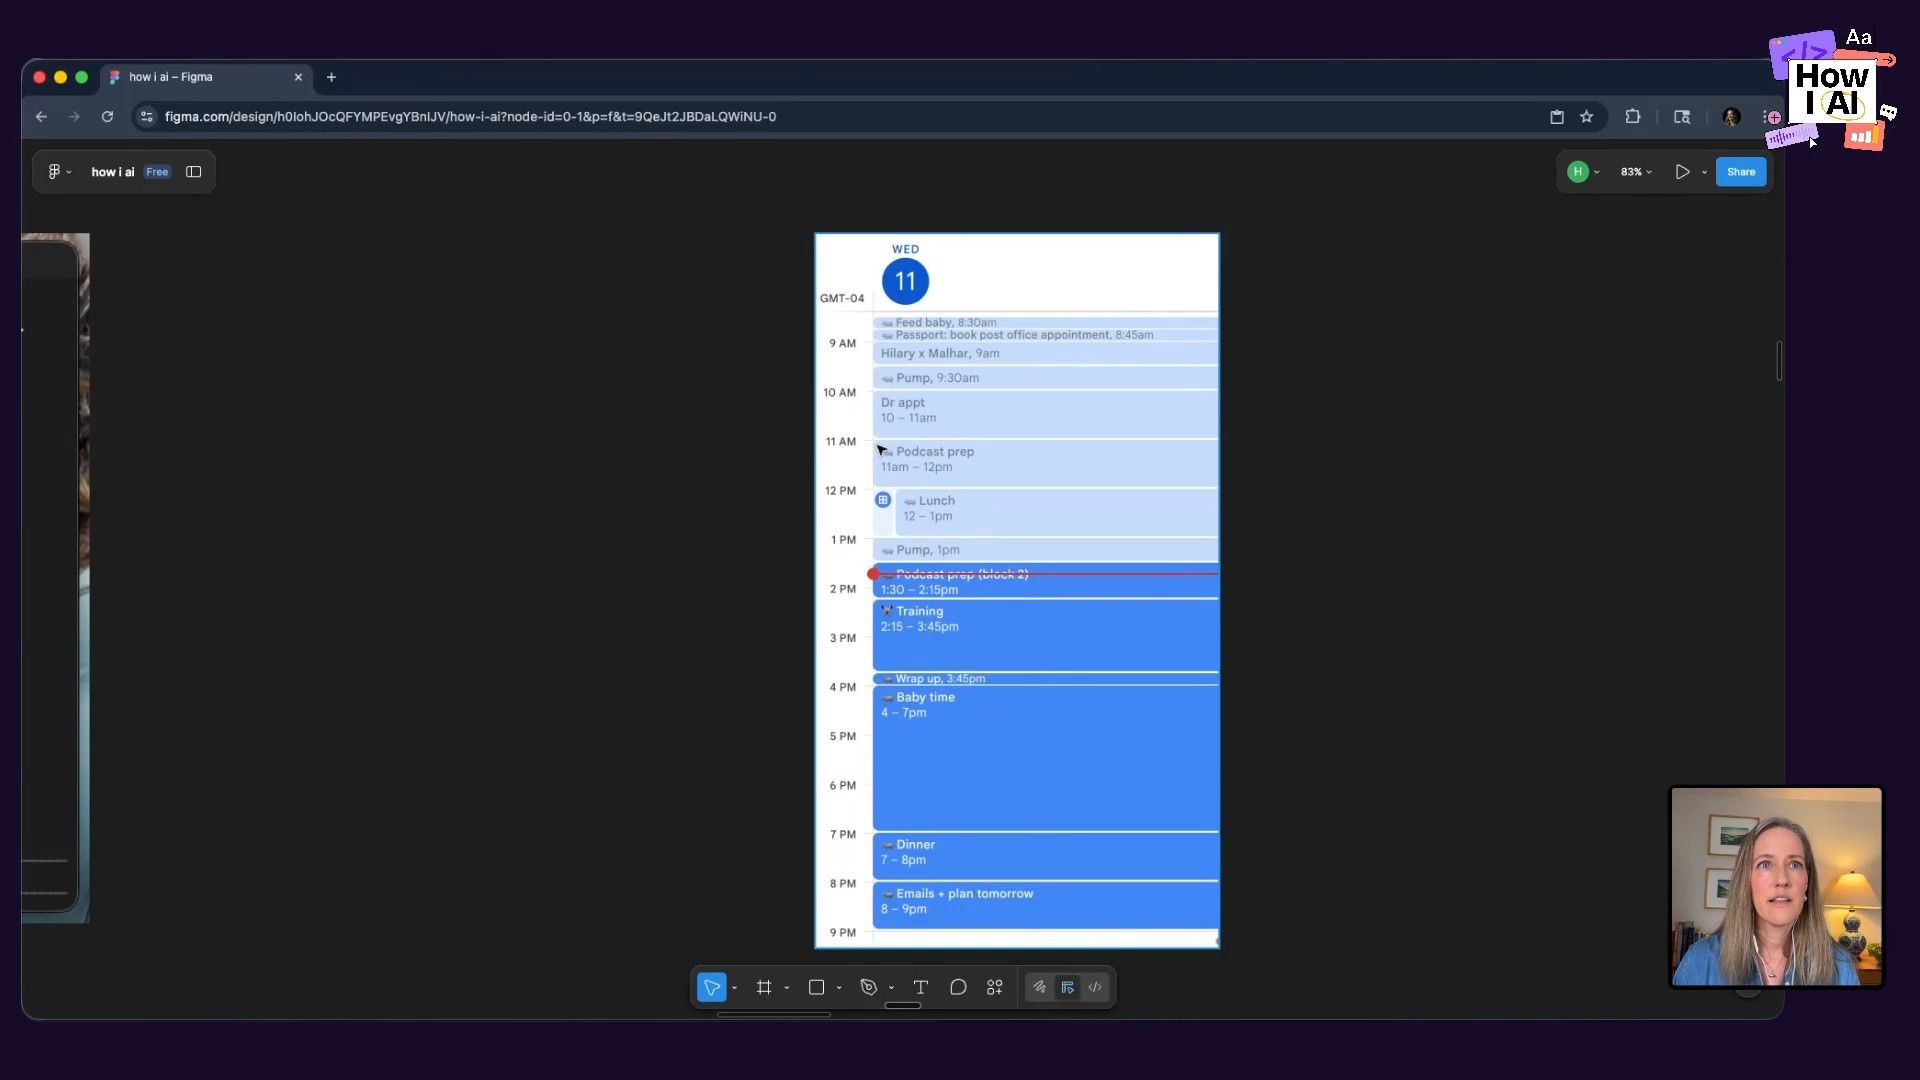Select the Pen tool
The width and height of the screenshot is (1920, 1080).
pos(868,987)
